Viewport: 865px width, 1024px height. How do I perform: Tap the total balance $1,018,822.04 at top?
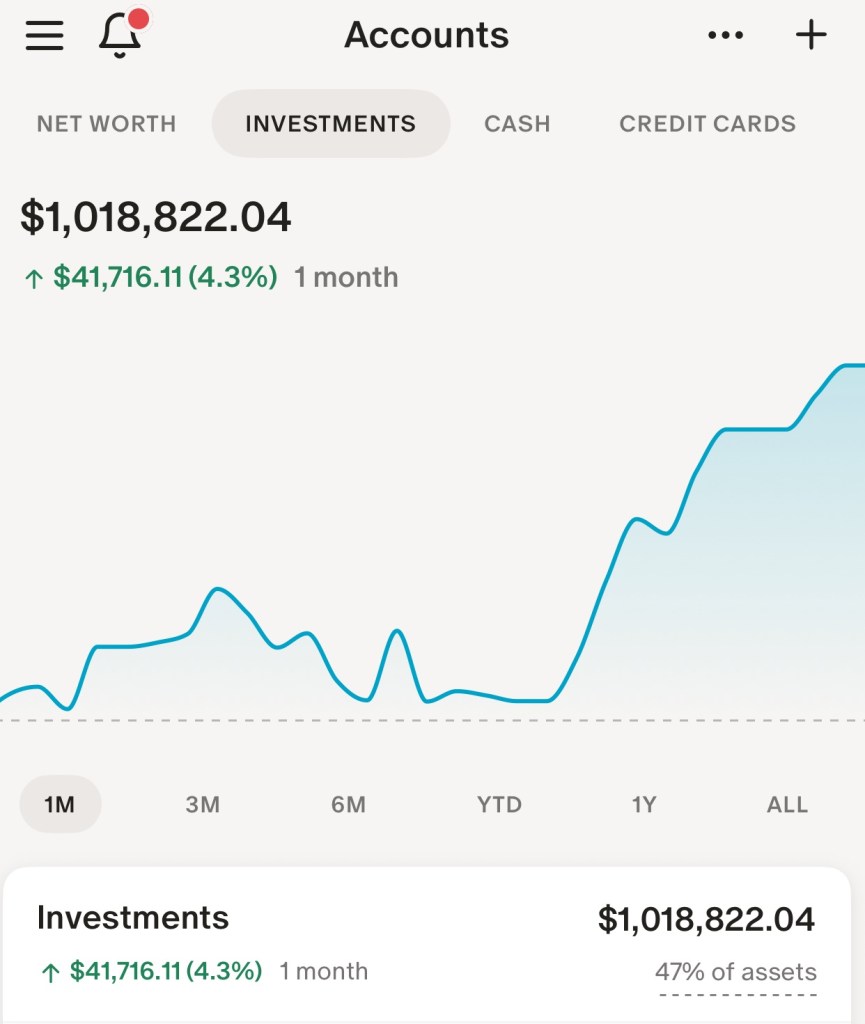pyautogui.click(x=156, y=217)
